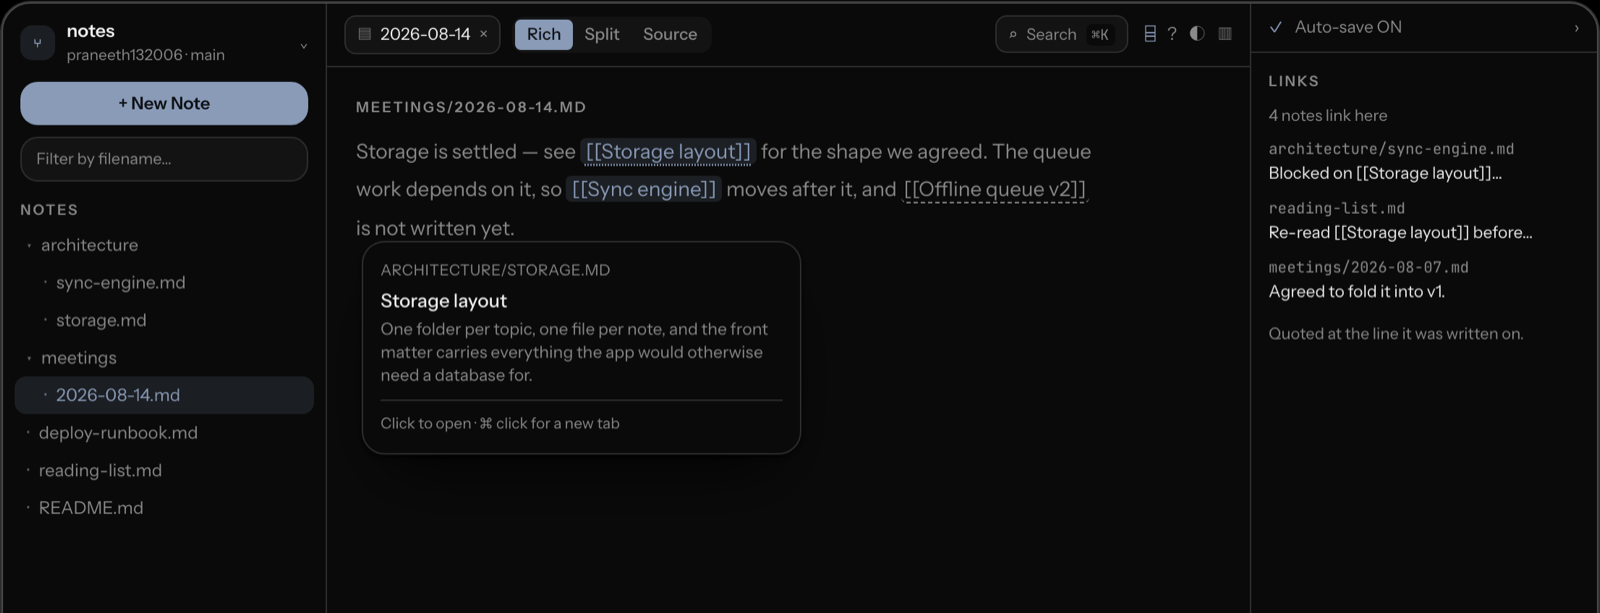Close the 2026-08-14 tab
This screenshot has height=613, width=1600.
tap(484, 34)
